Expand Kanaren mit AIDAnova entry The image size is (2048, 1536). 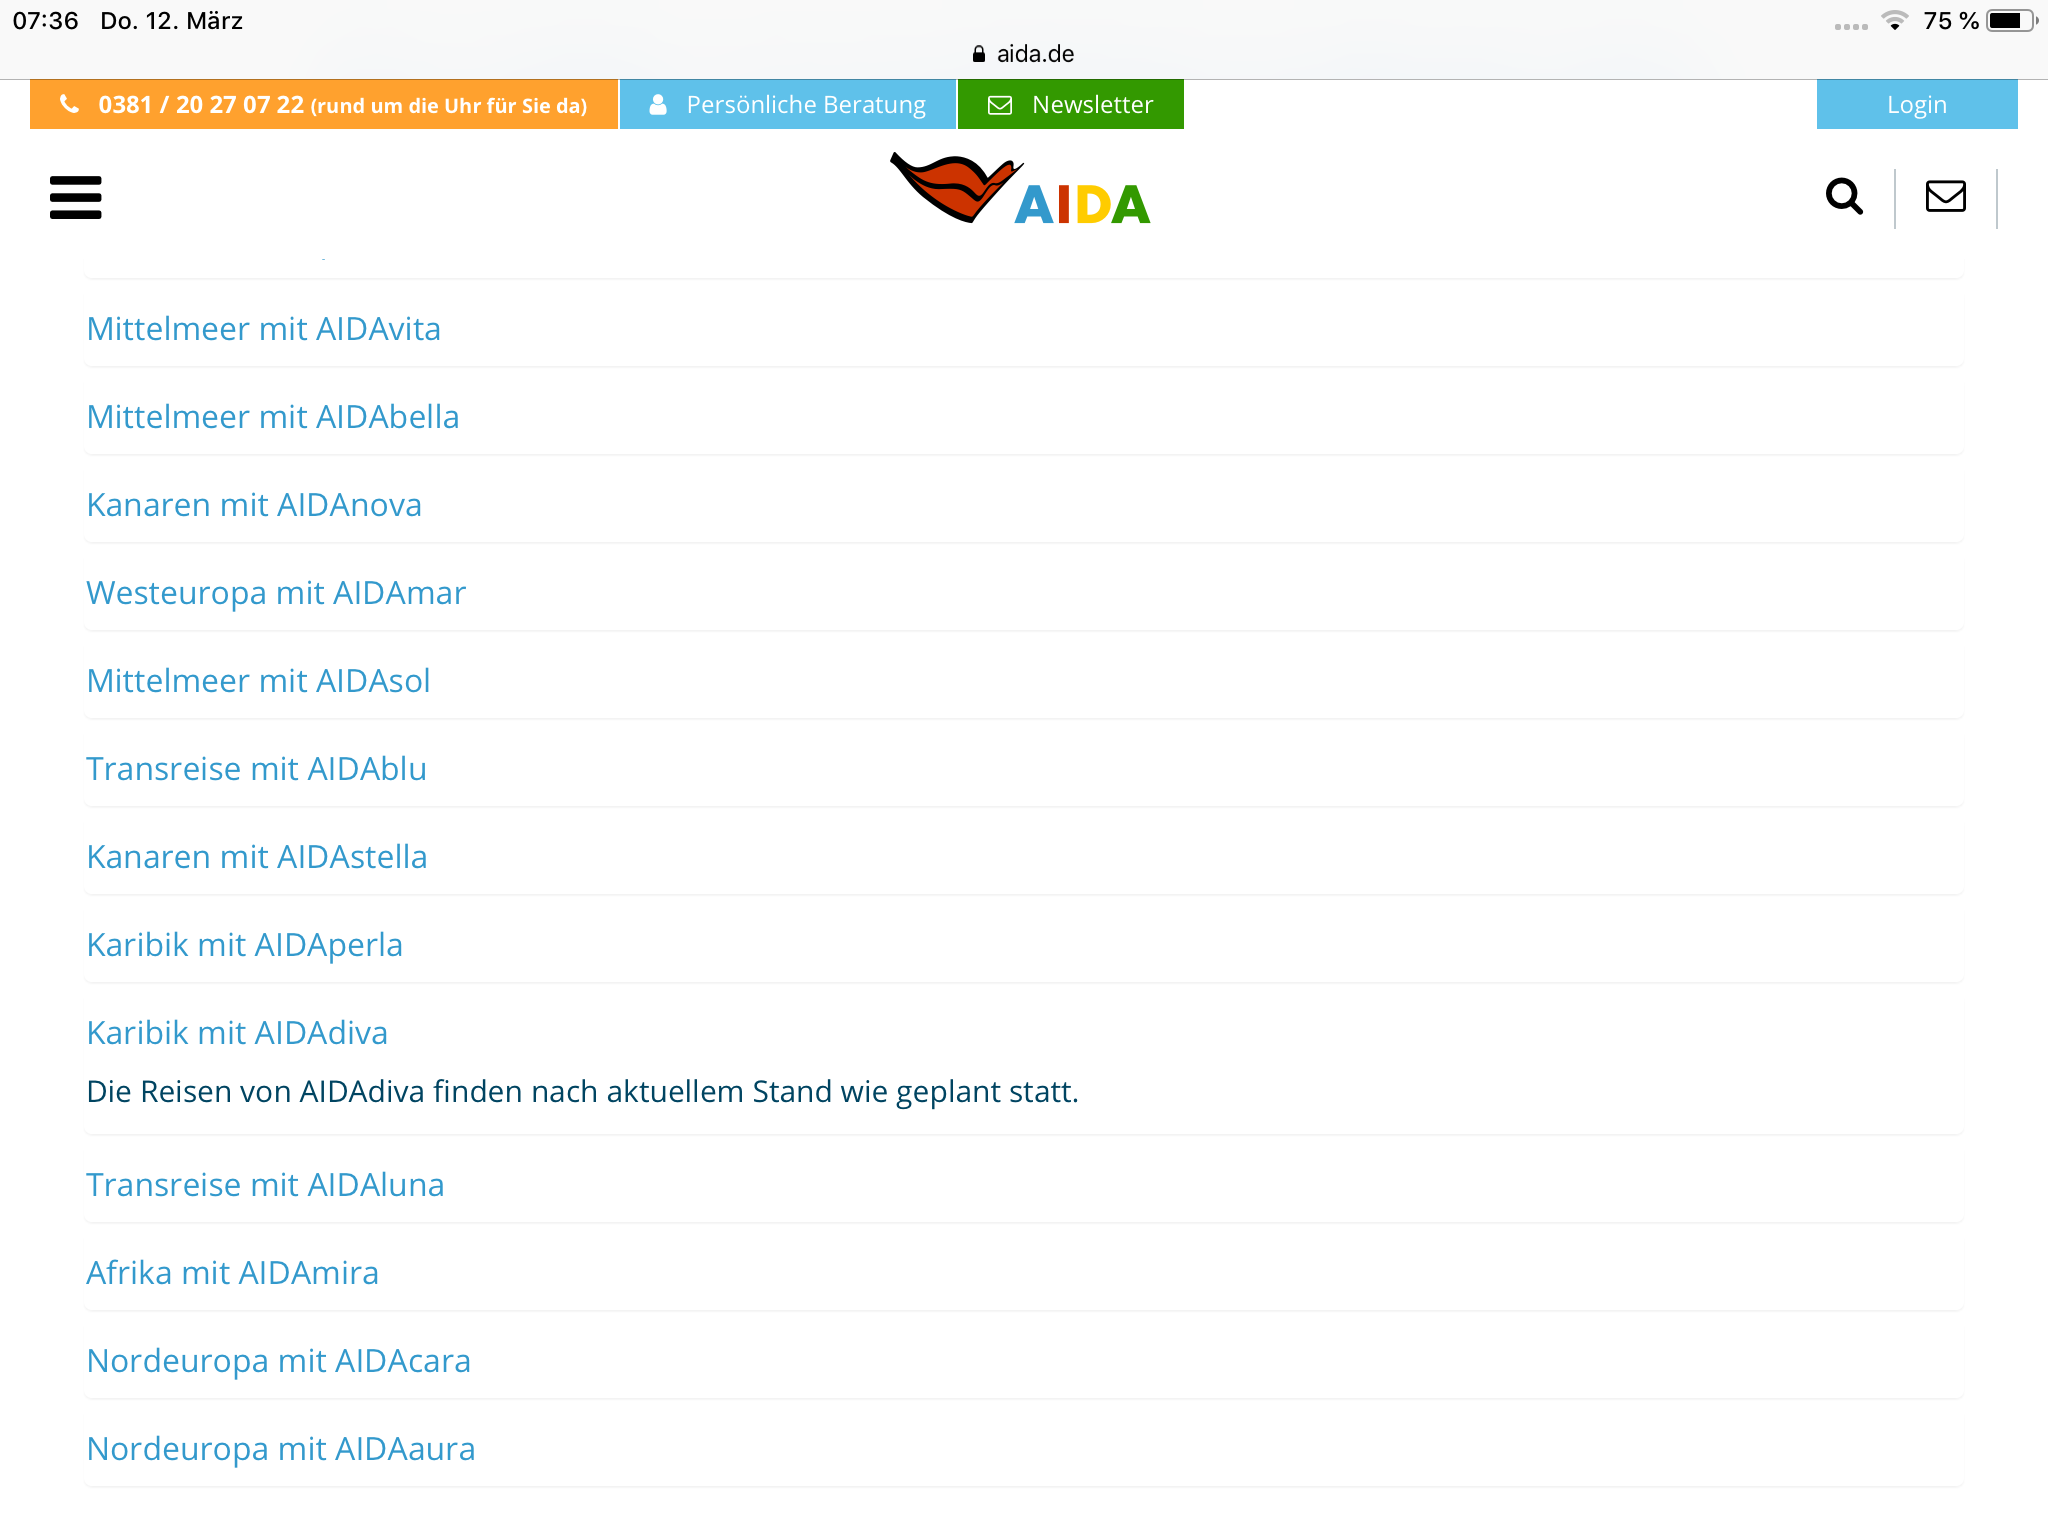click(x=254, y=505)
